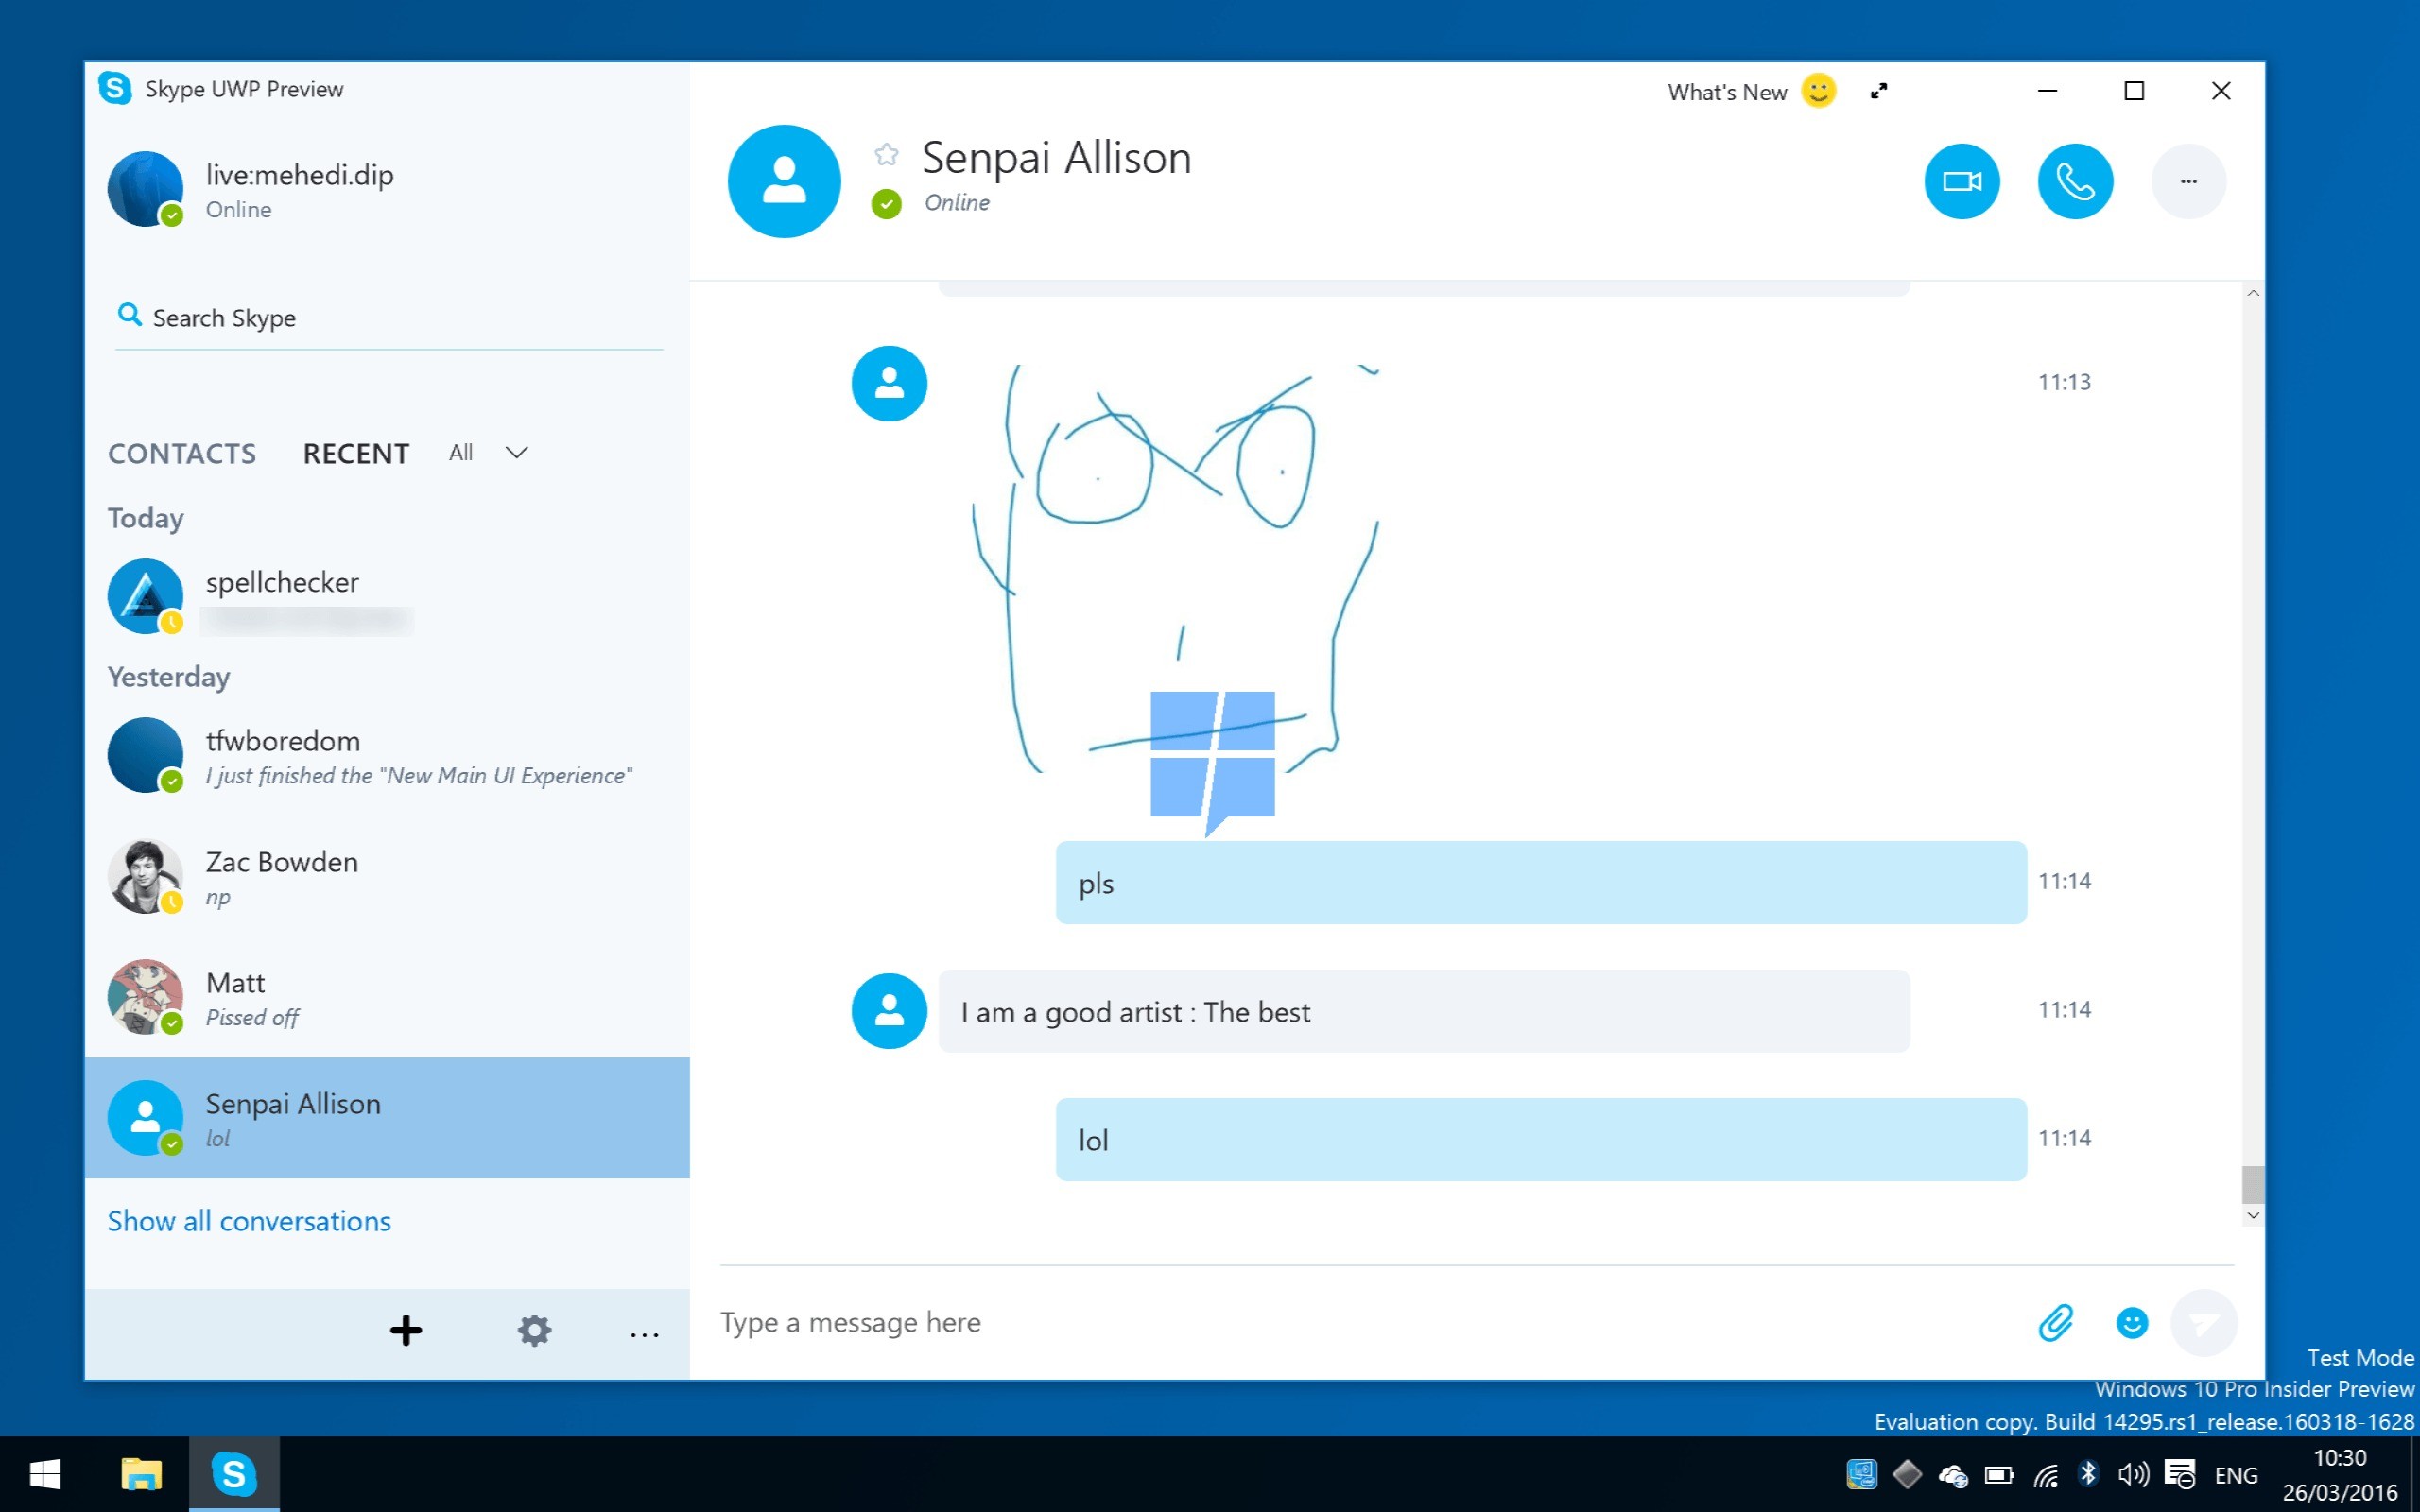2420x1512 pixels.
Task: Open sidebar ellipsis menu at bottom
Action: pos(644,1334)
